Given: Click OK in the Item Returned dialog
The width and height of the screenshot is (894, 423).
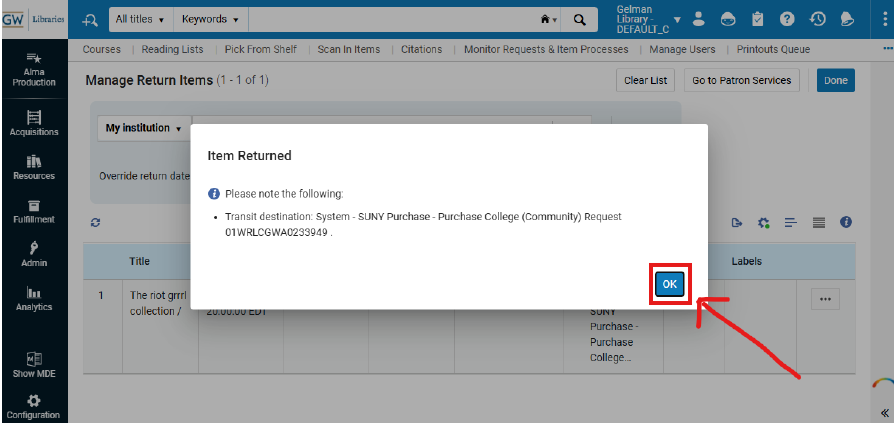Looking at the screenshot, I should [x=669, y=285].
